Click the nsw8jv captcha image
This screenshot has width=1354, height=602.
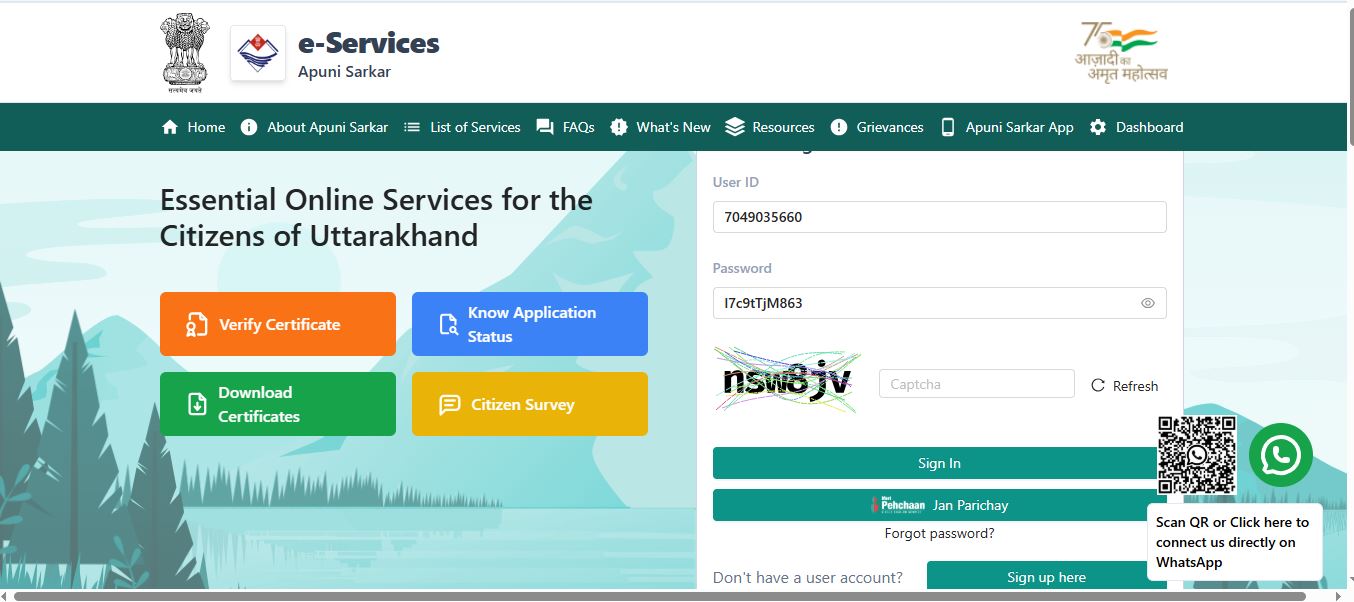point(788,381)
